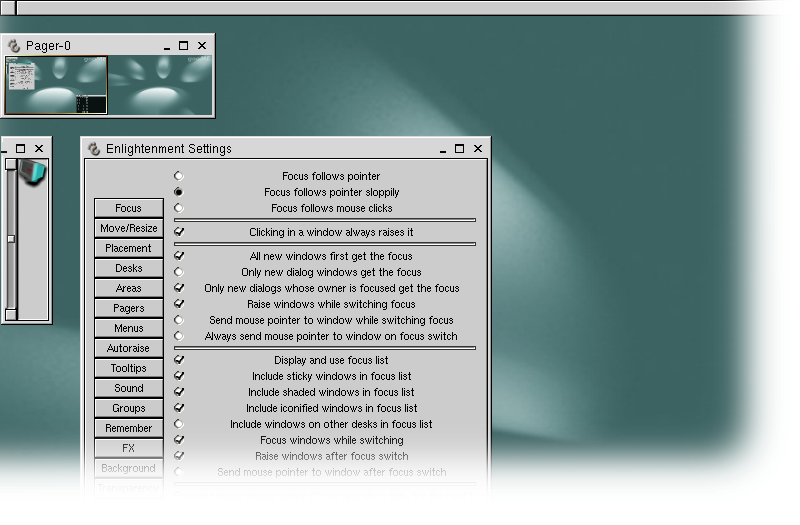Enable Include windows on other desks in focus list
800x525 pixels.
[x=179, y=424]
